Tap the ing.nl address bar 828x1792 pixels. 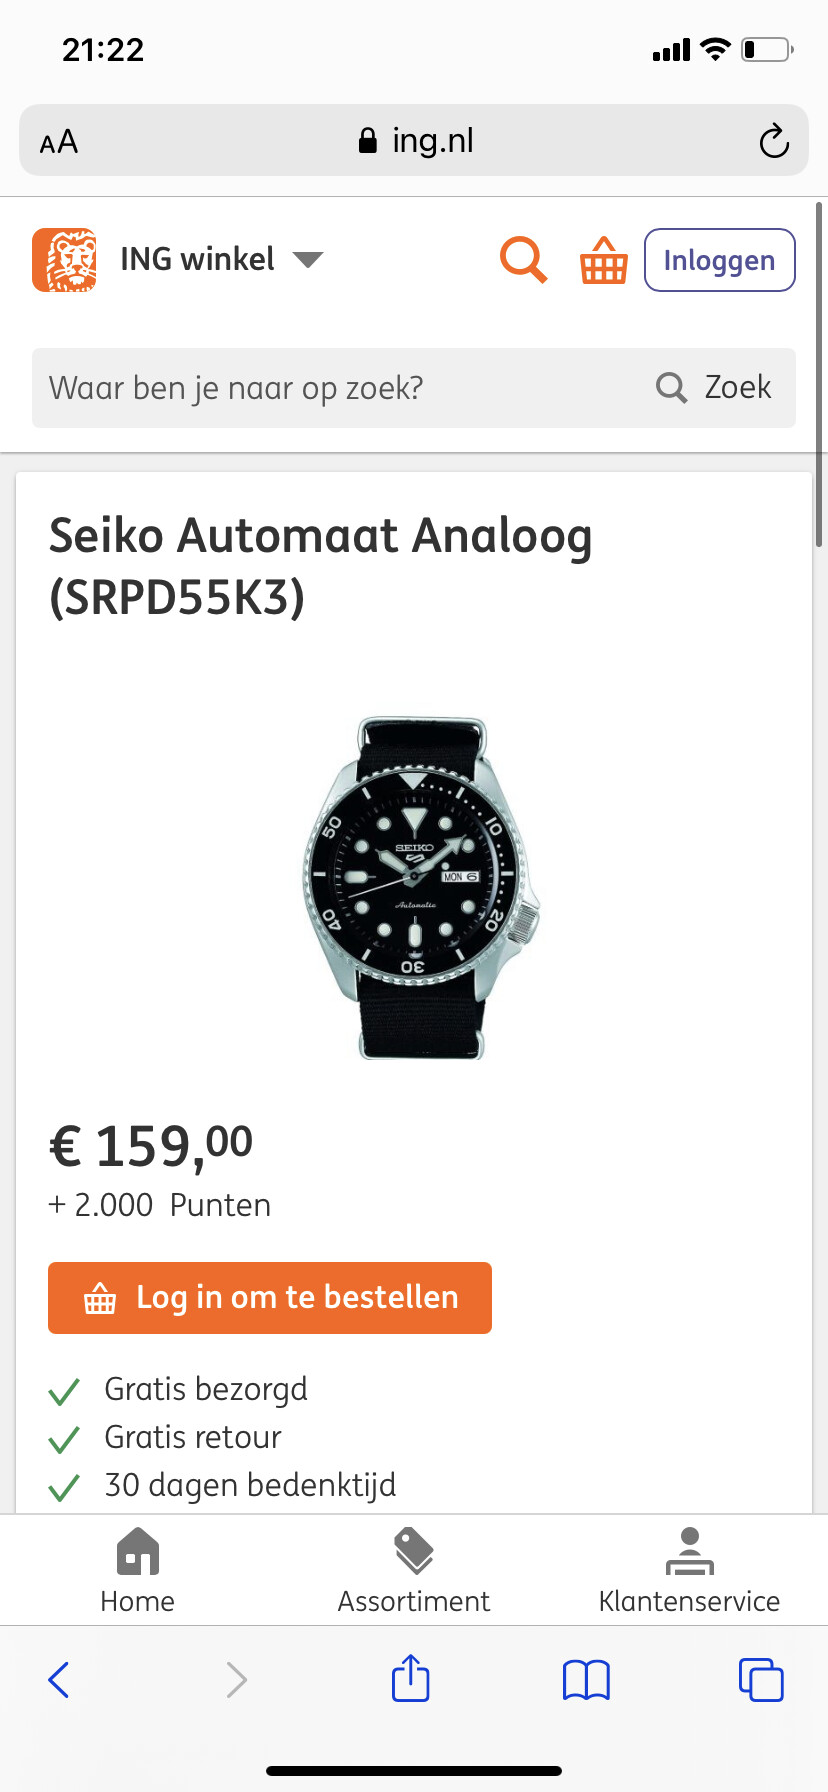(414, 141)
